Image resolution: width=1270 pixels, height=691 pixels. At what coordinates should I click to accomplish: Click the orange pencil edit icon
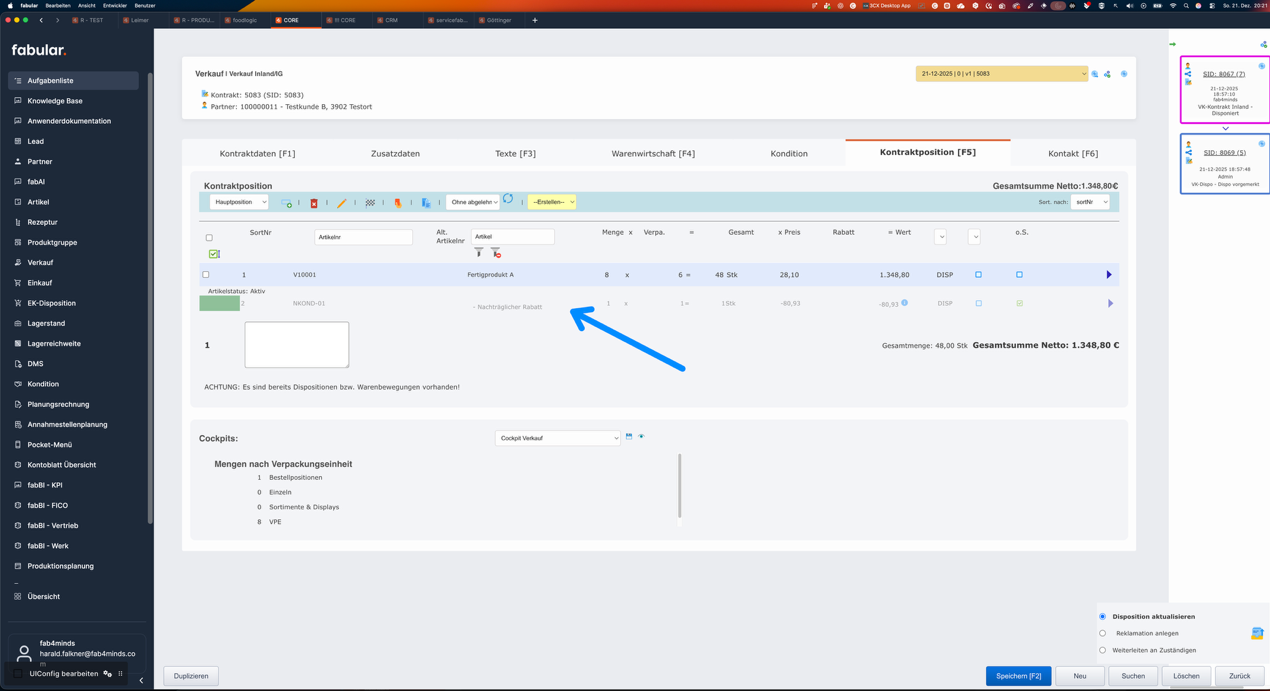[342, 203]
